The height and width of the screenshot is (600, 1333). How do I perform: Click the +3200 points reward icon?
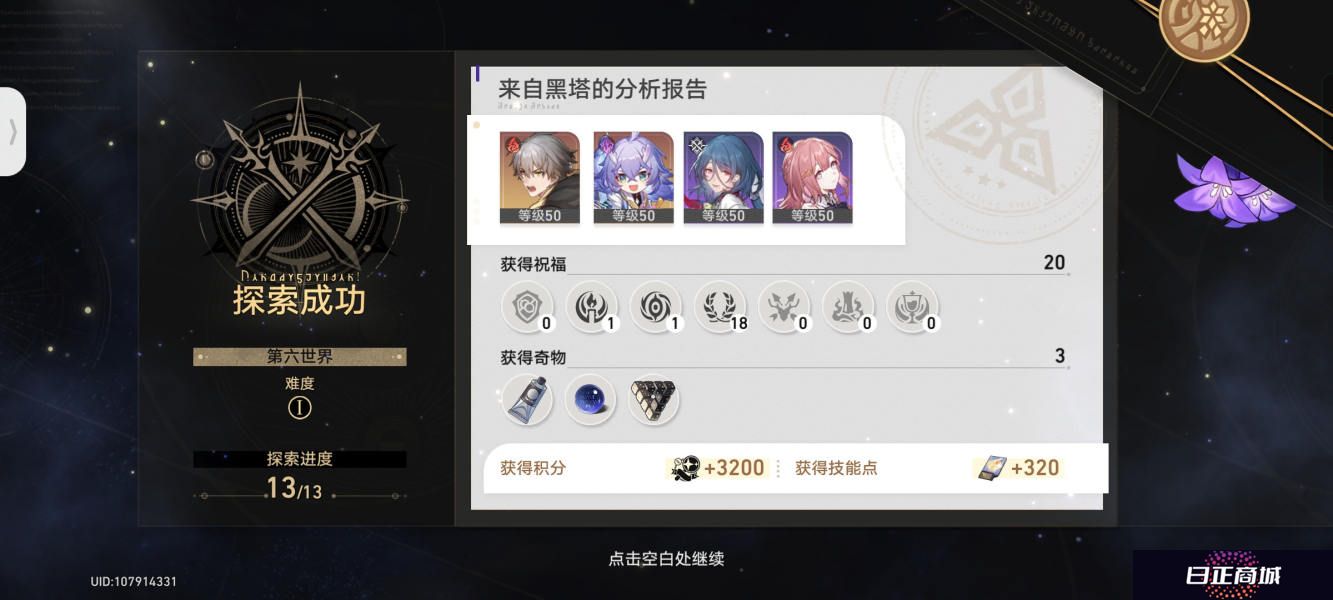click(685, 468)
